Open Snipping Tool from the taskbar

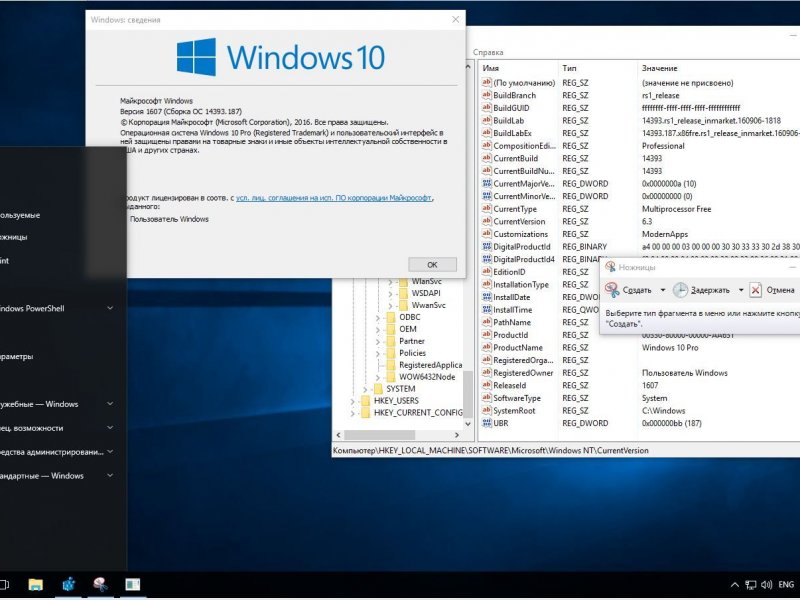[x=100, y=585]
